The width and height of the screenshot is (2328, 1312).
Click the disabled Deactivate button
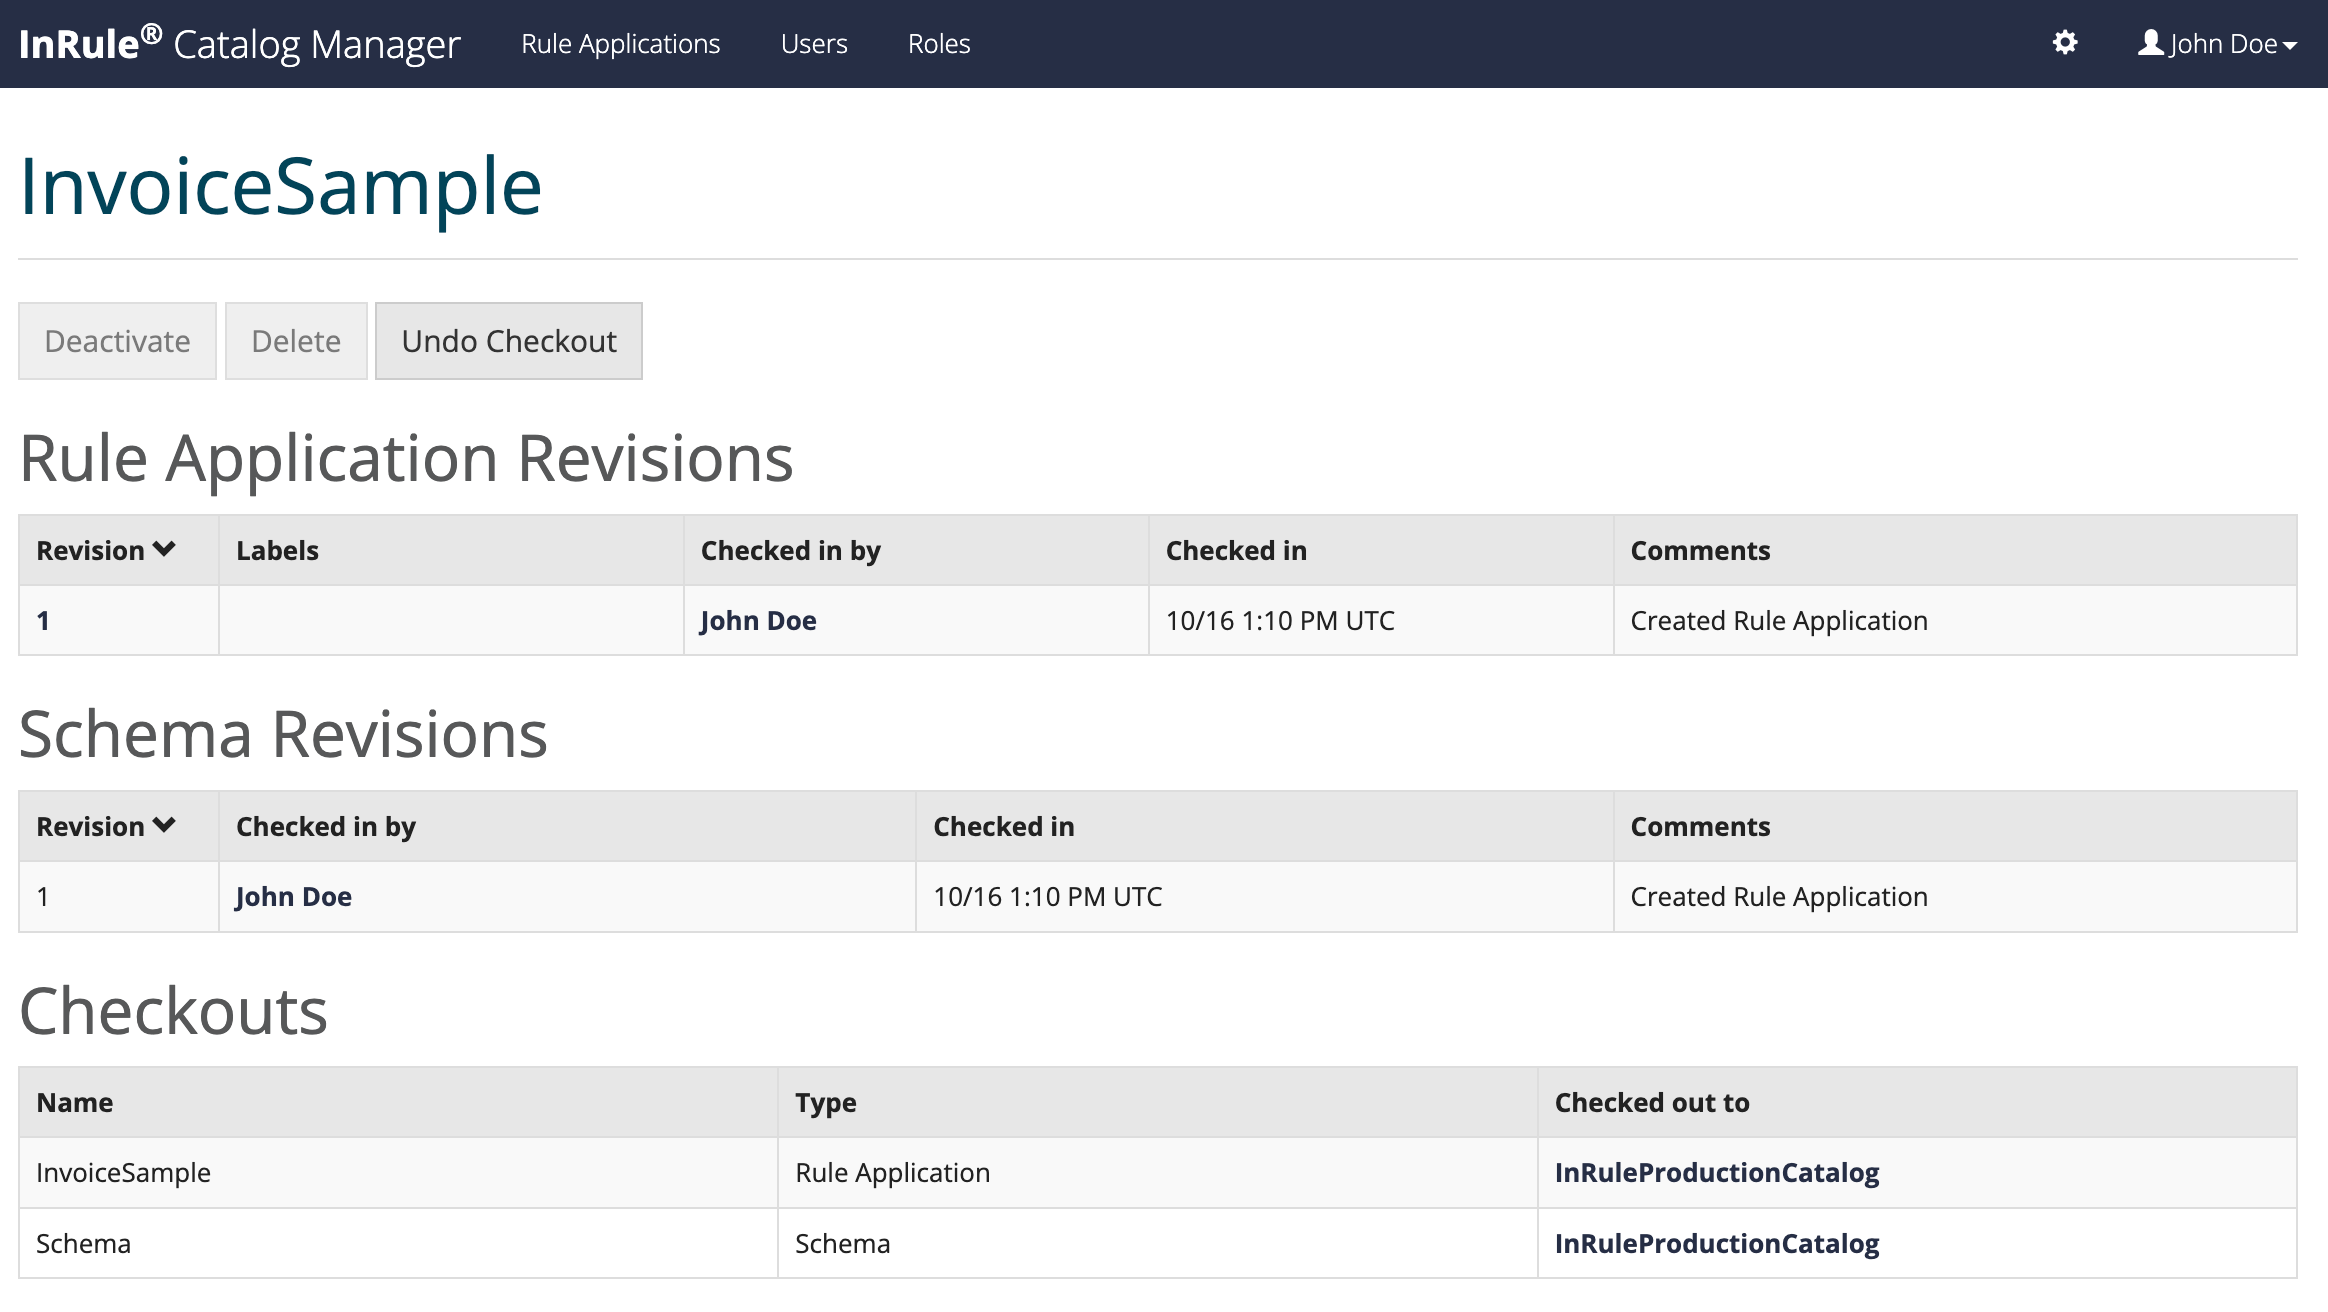click(x=116, y=340)
